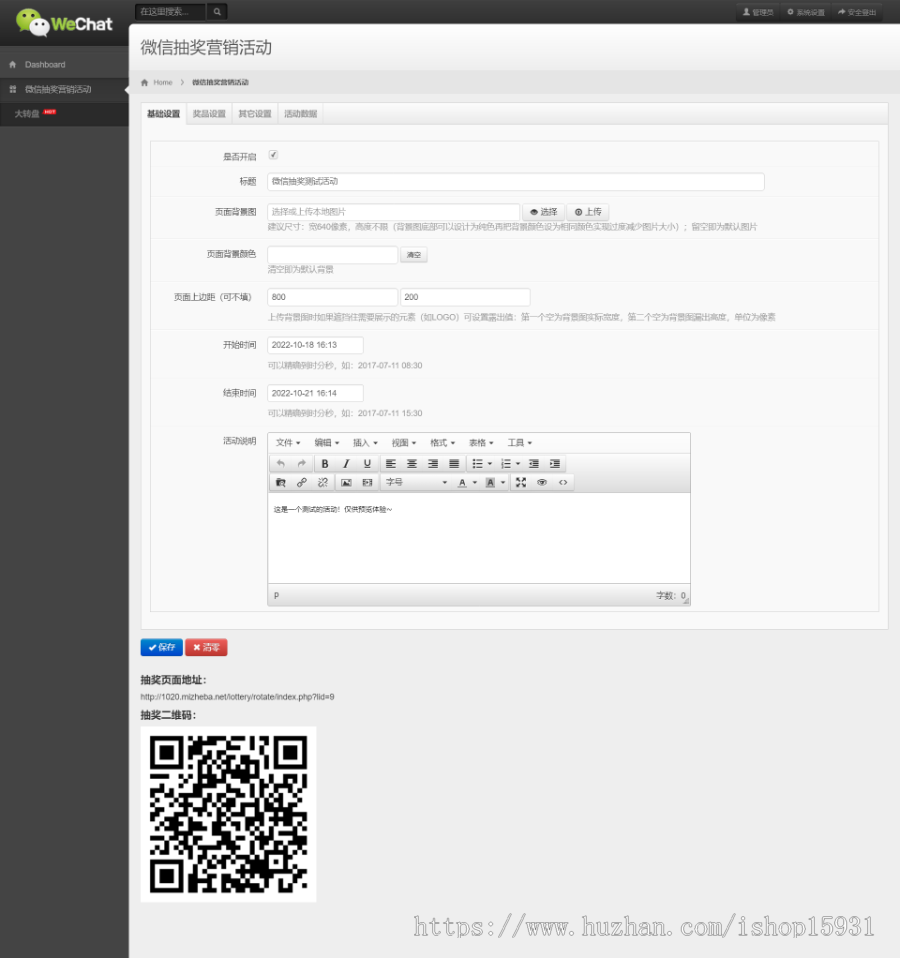Click the 页面背景颜色 color field

point(332,255)
